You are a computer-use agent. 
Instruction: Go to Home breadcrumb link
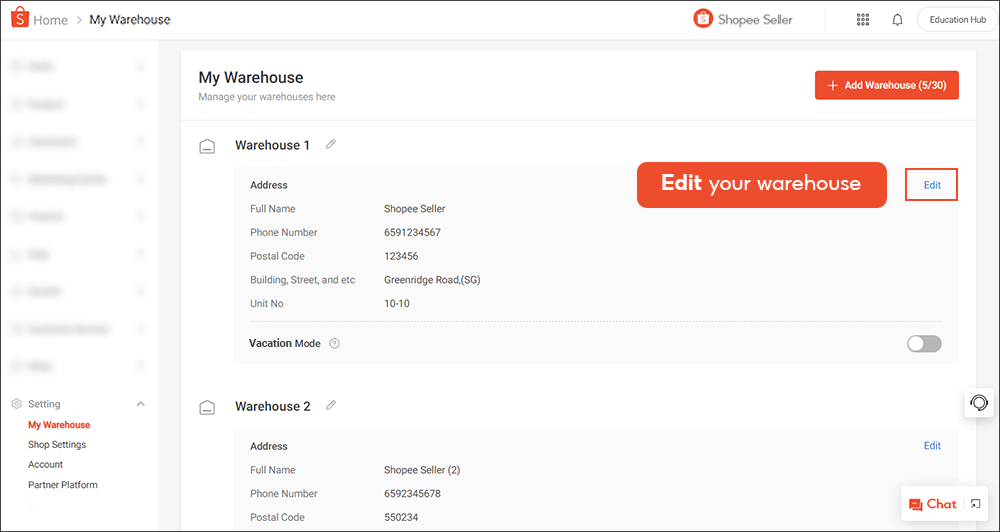[50, 20]
